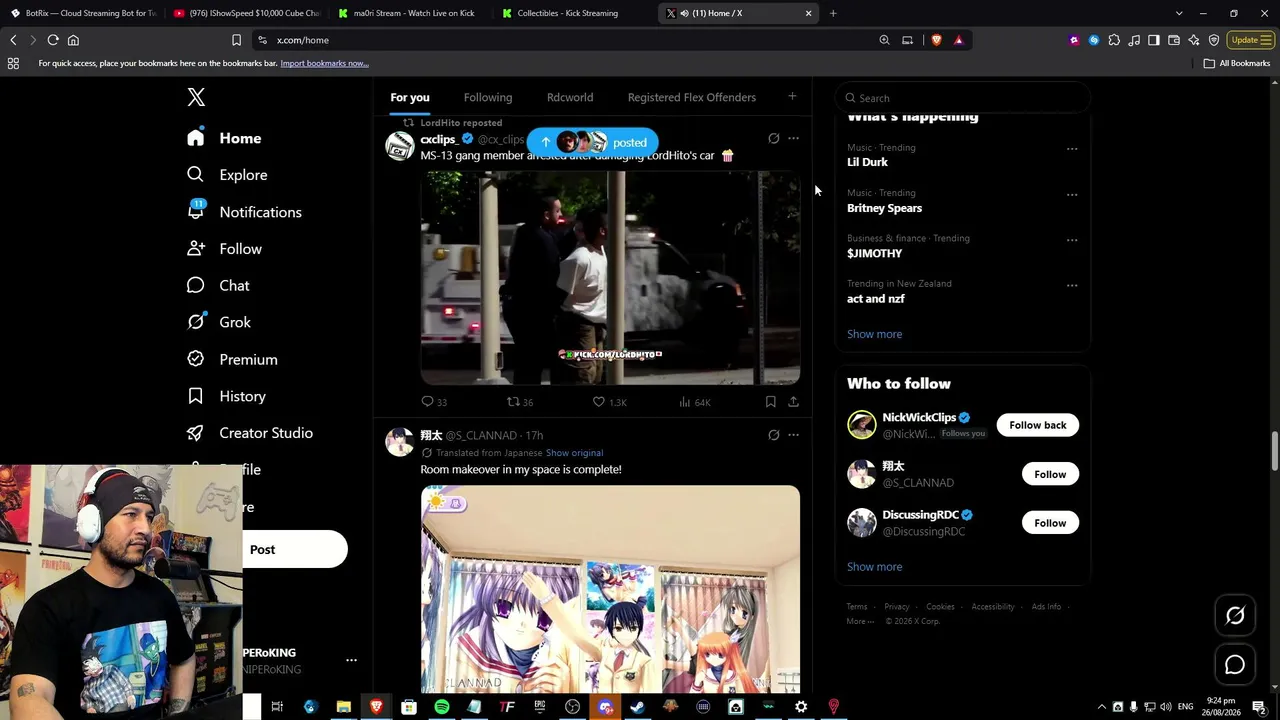Switch to the Following timeline tab
Screen dimensions: 1280x720
tap(488, 97)
